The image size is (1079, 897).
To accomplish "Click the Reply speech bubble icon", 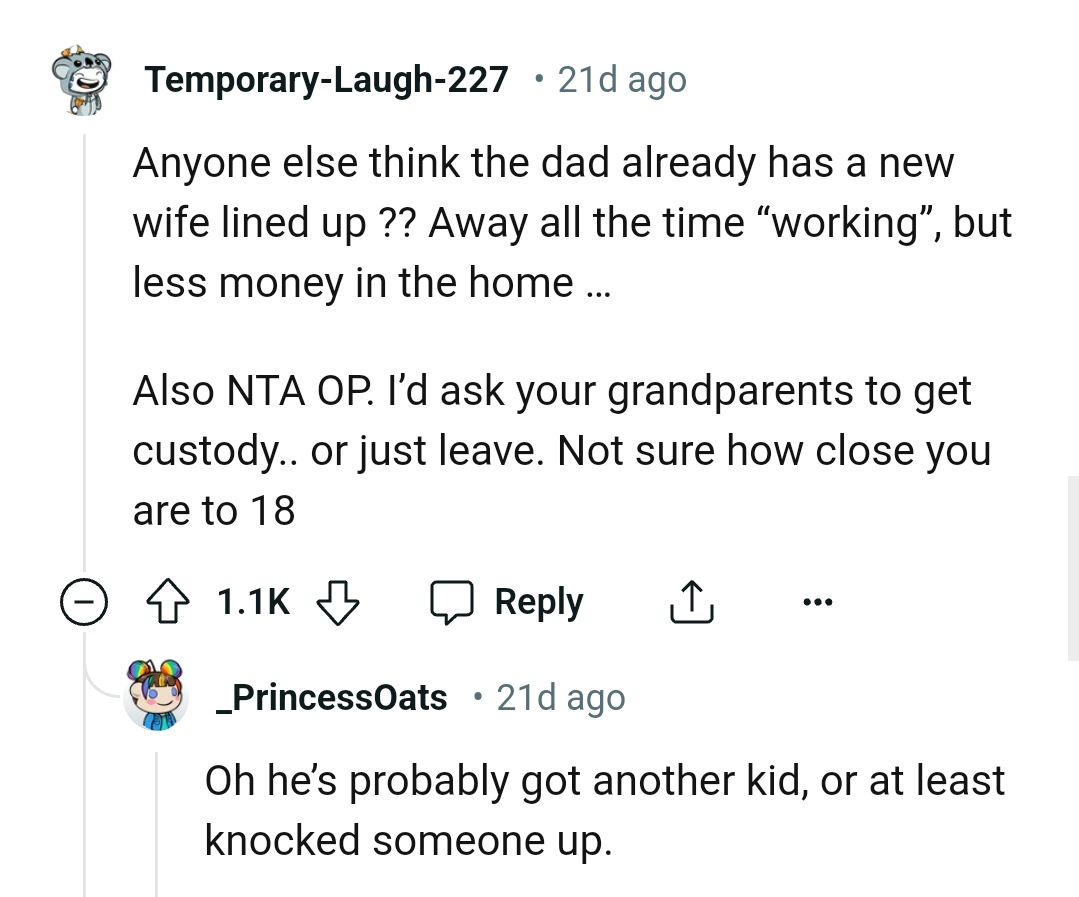I will tap(456, 601).
